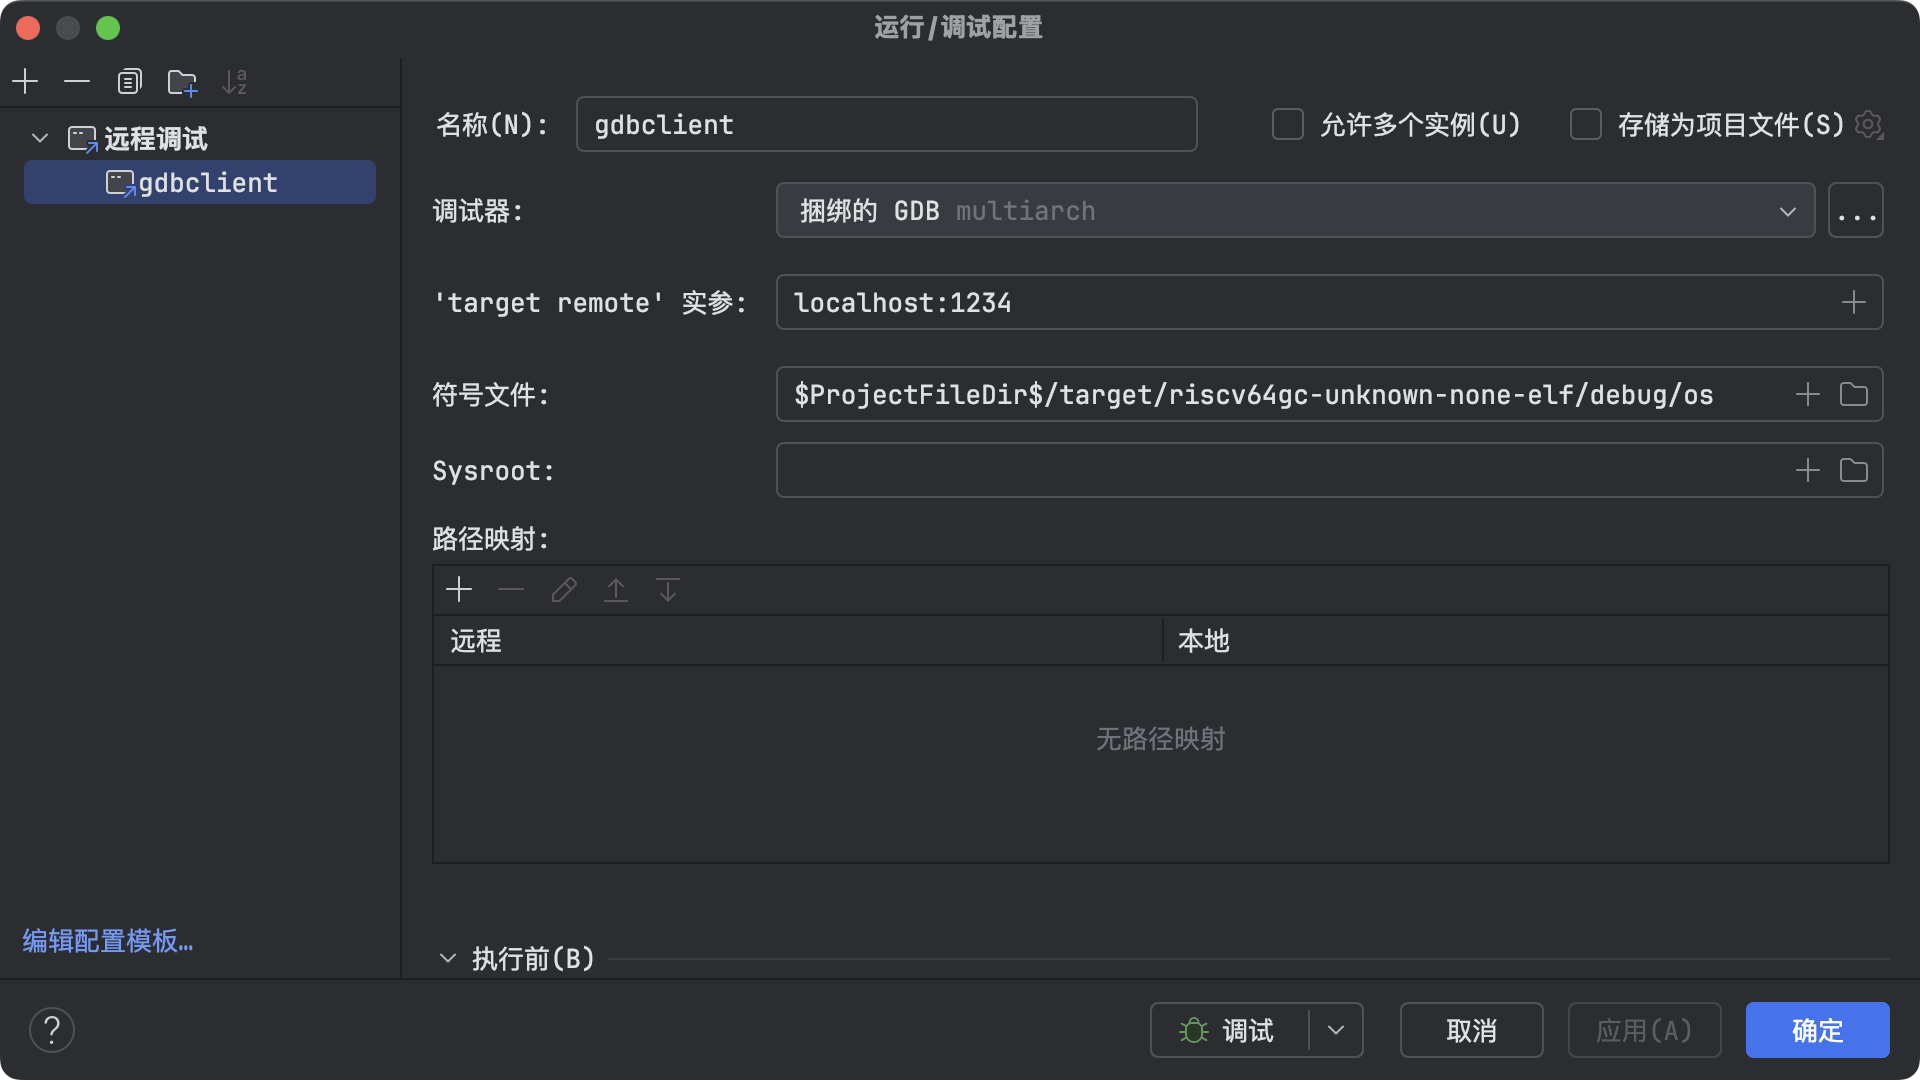Remove the selected configuration with minus icon
Screen dimensions: 1920x1080
pyautogui.click(x=77, y=81)
